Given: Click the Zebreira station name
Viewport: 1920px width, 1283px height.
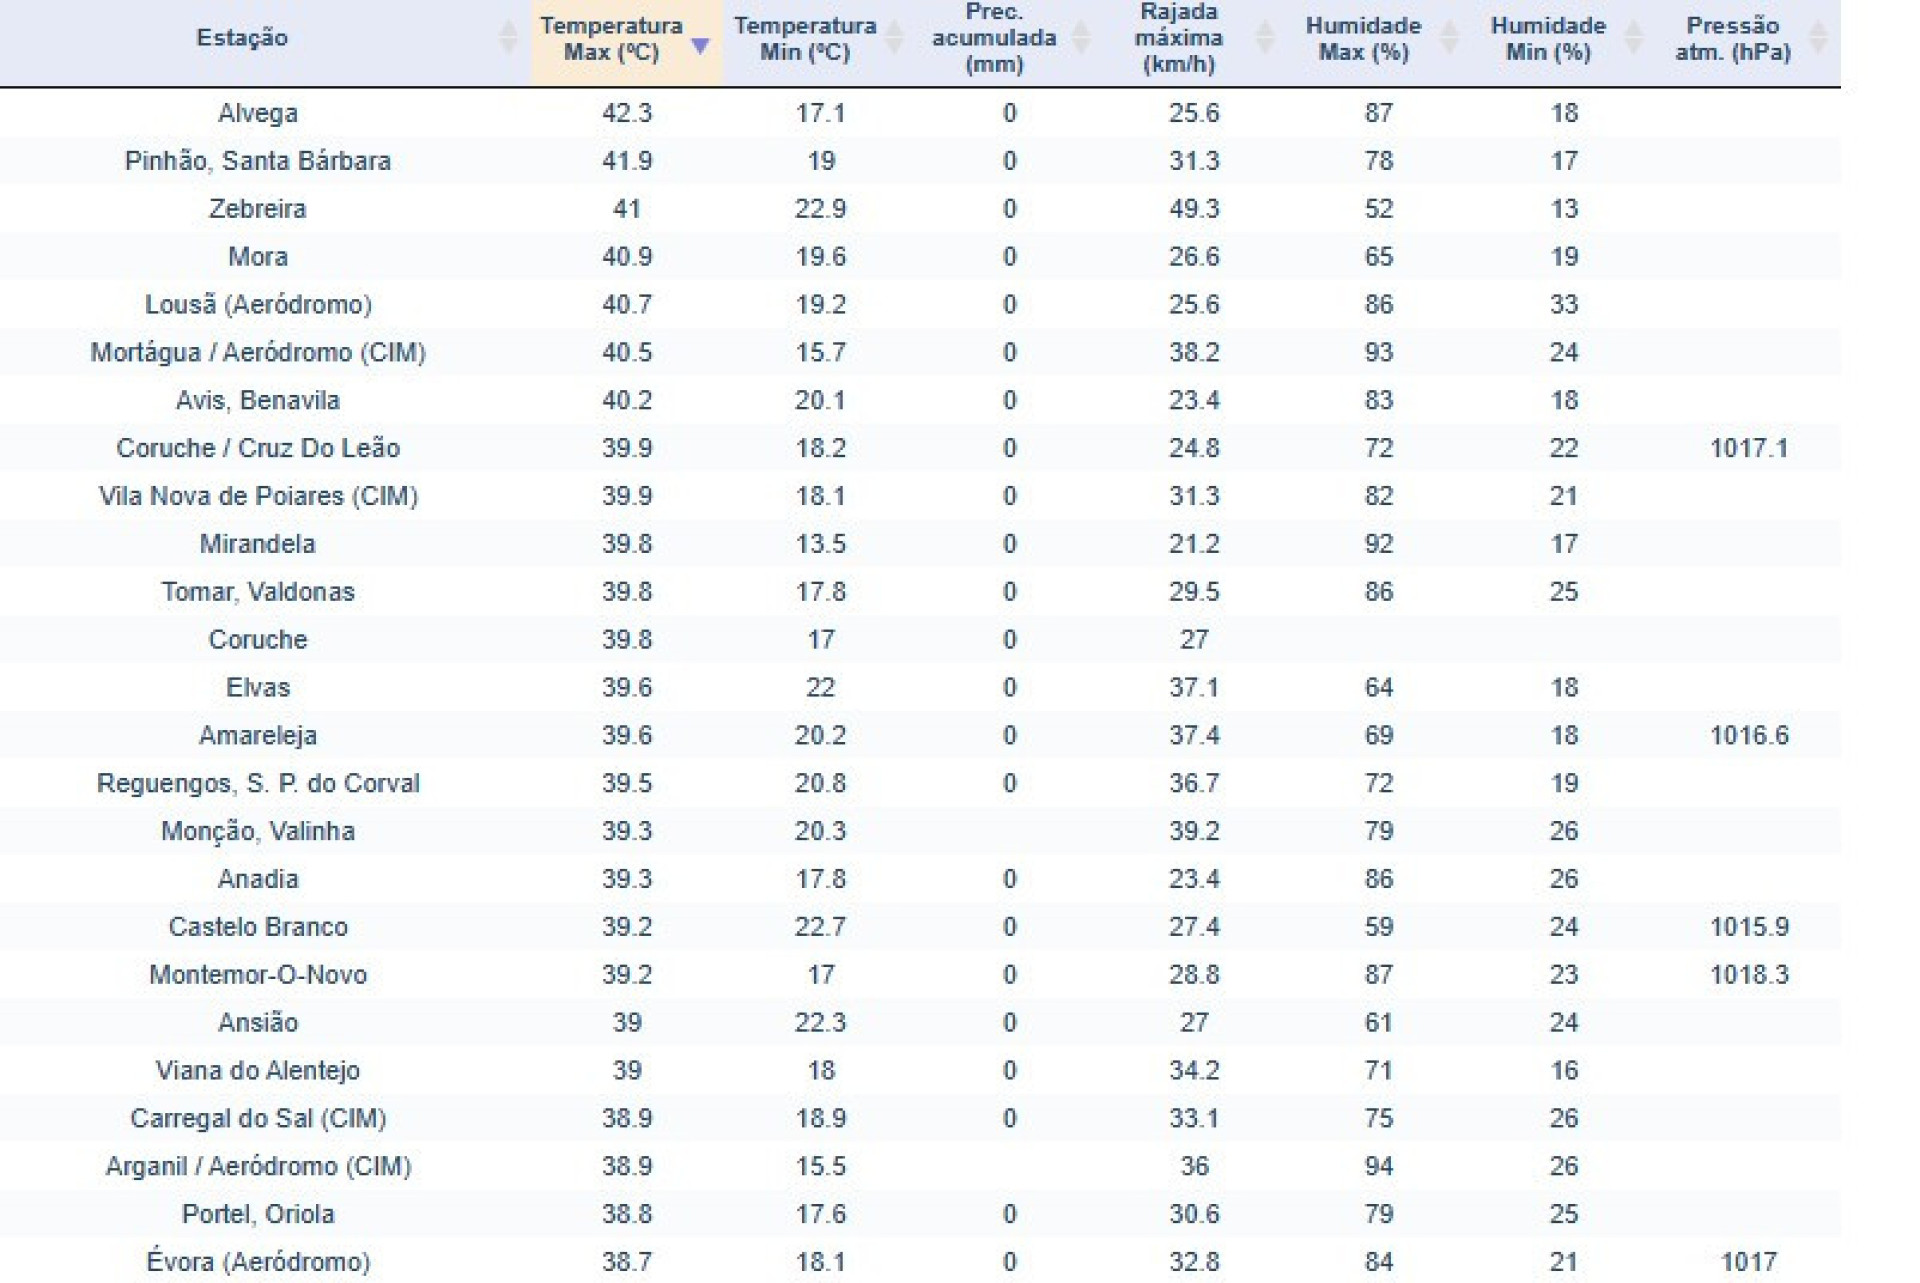Looking at the screenshot, I should tap(258, 209).
